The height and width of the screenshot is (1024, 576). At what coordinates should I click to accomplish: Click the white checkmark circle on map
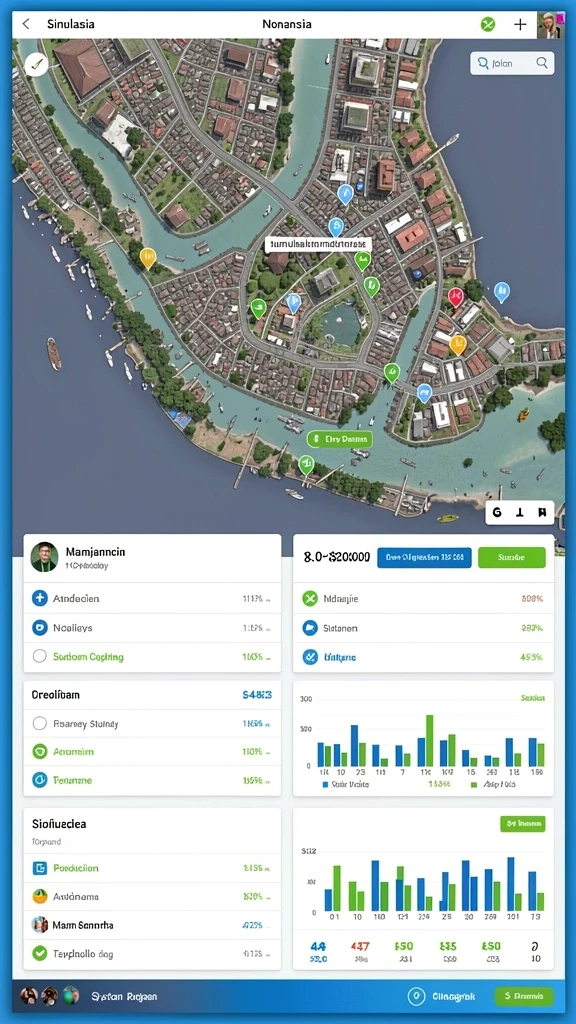coord(37,65)
